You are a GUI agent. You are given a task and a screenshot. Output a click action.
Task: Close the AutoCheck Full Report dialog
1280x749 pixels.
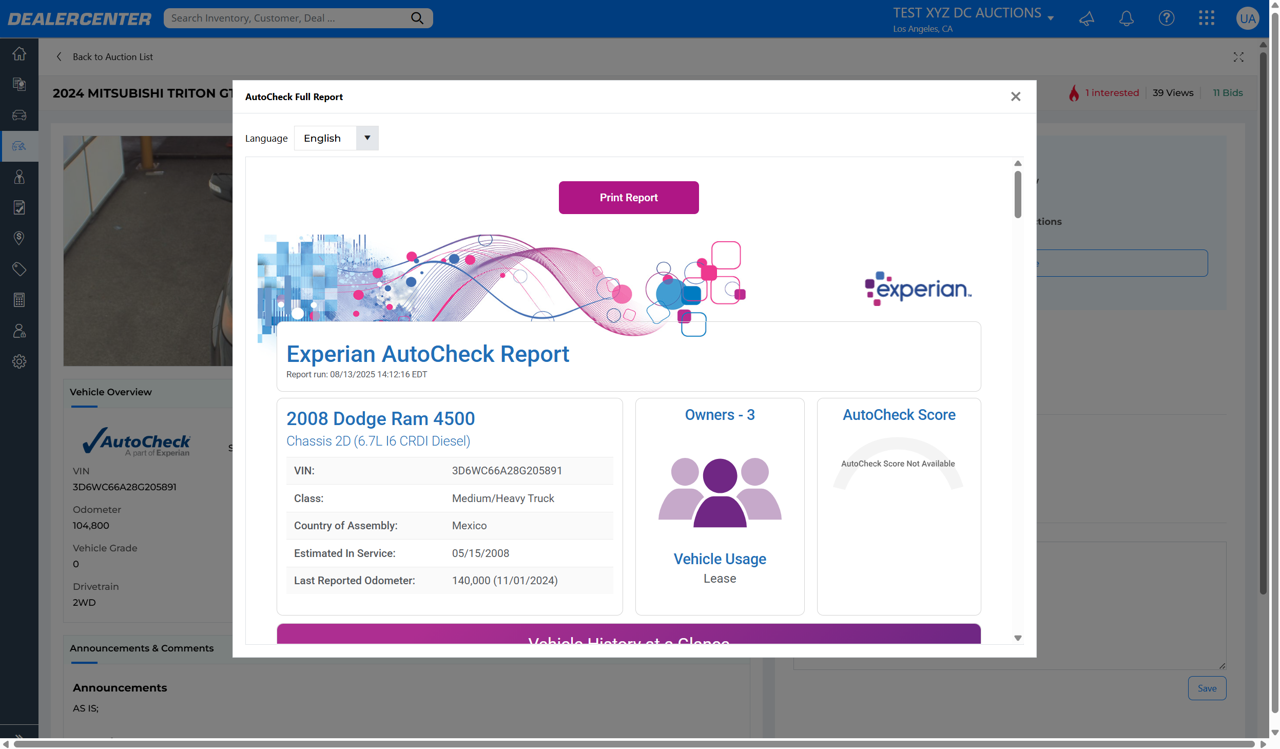[x=1016, y=97]
